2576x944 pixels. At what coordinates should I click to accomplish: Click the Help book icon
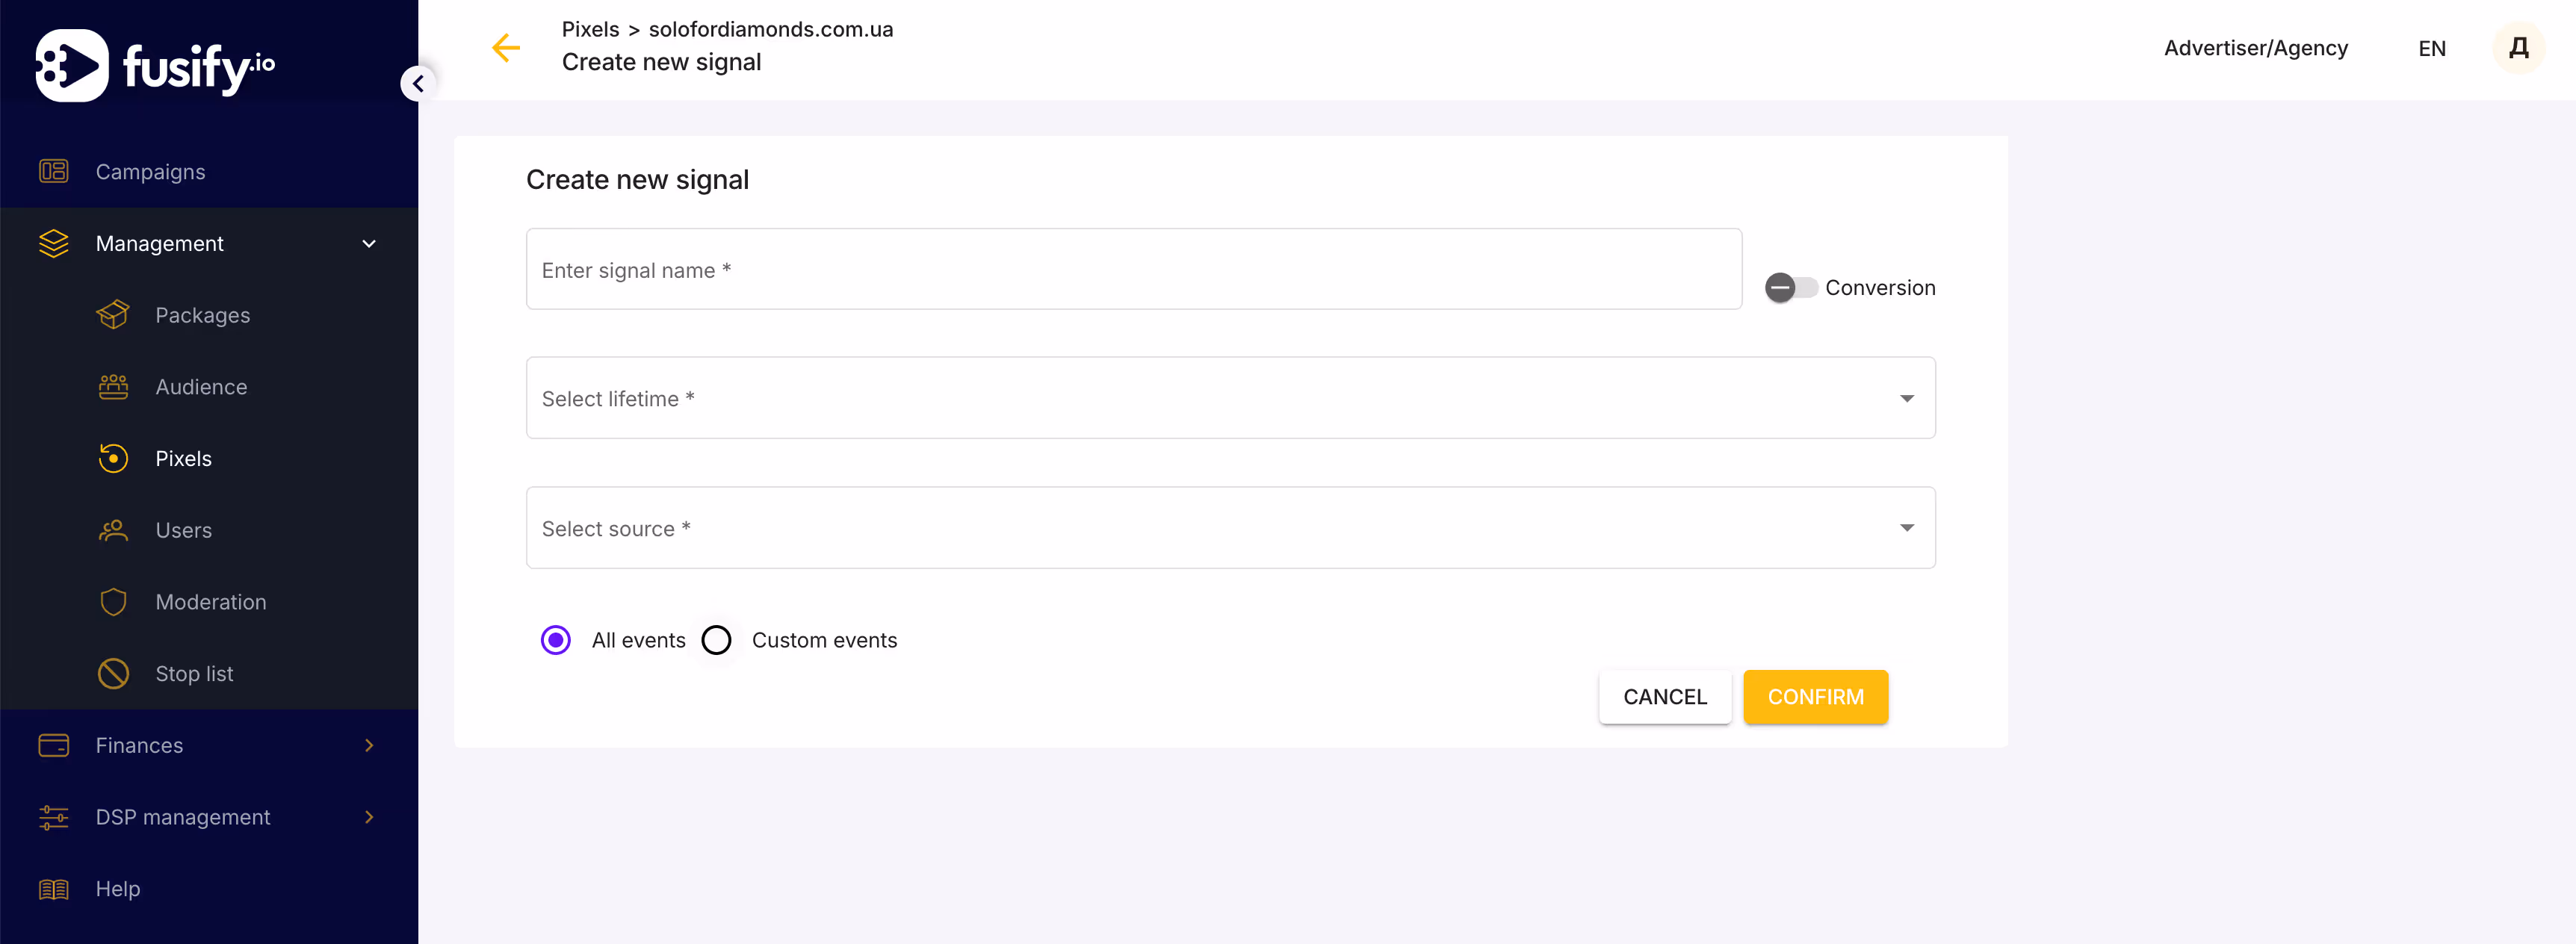[x=53, y=889]
